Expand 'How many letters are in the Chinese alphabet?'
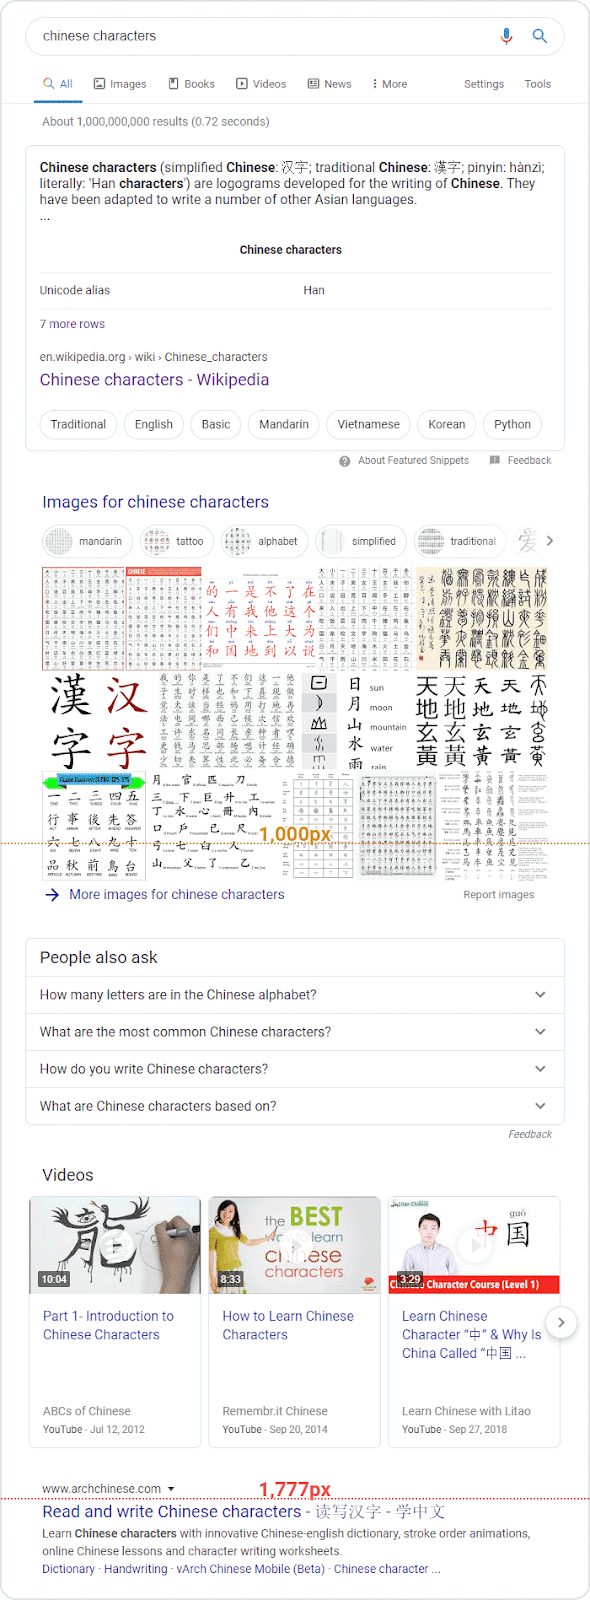 295,995
